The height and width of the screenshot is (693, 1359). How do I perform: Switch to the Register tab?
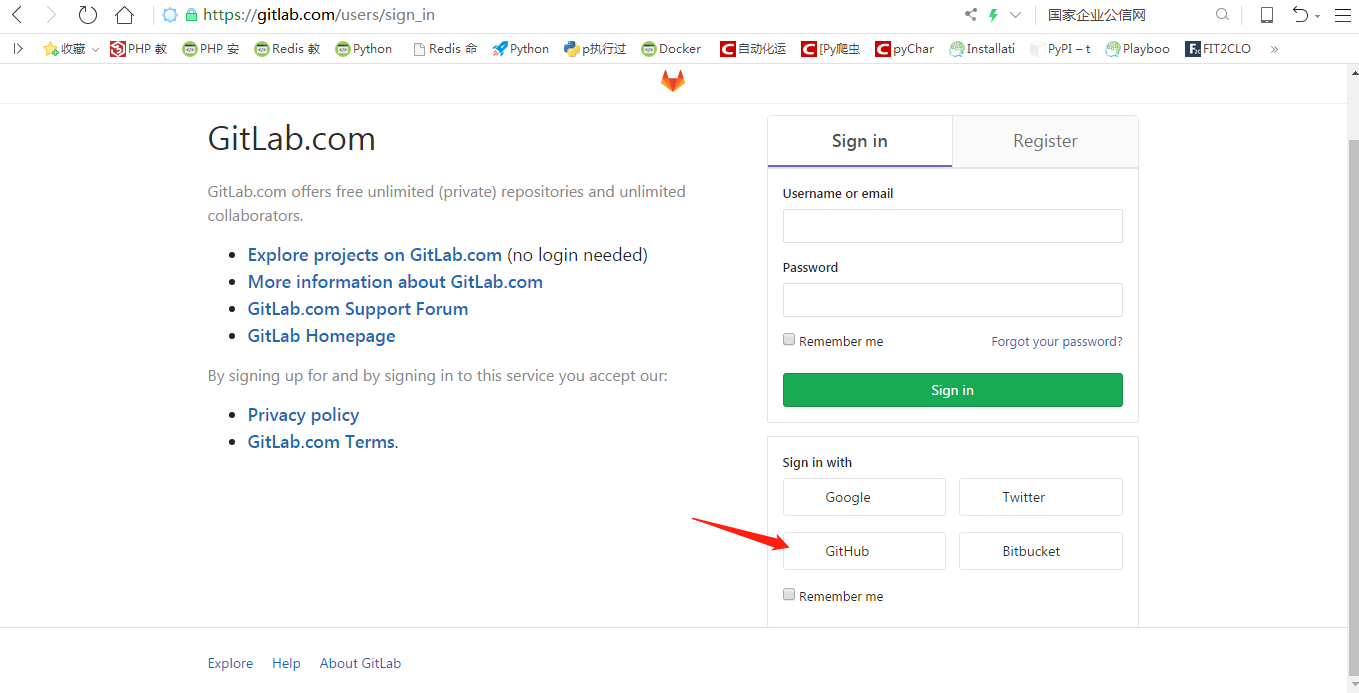(1044, 141)
